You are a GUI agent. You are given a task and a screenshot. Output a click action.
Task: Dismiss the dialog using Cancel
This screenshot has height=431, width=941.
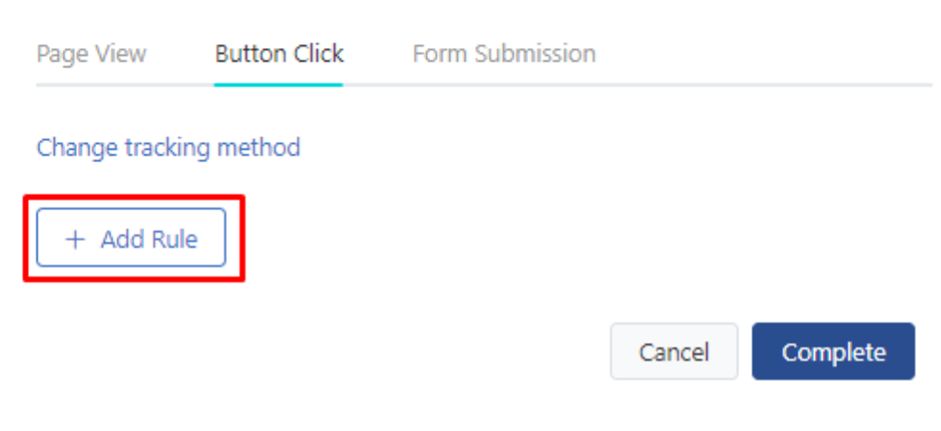[673, 352]
